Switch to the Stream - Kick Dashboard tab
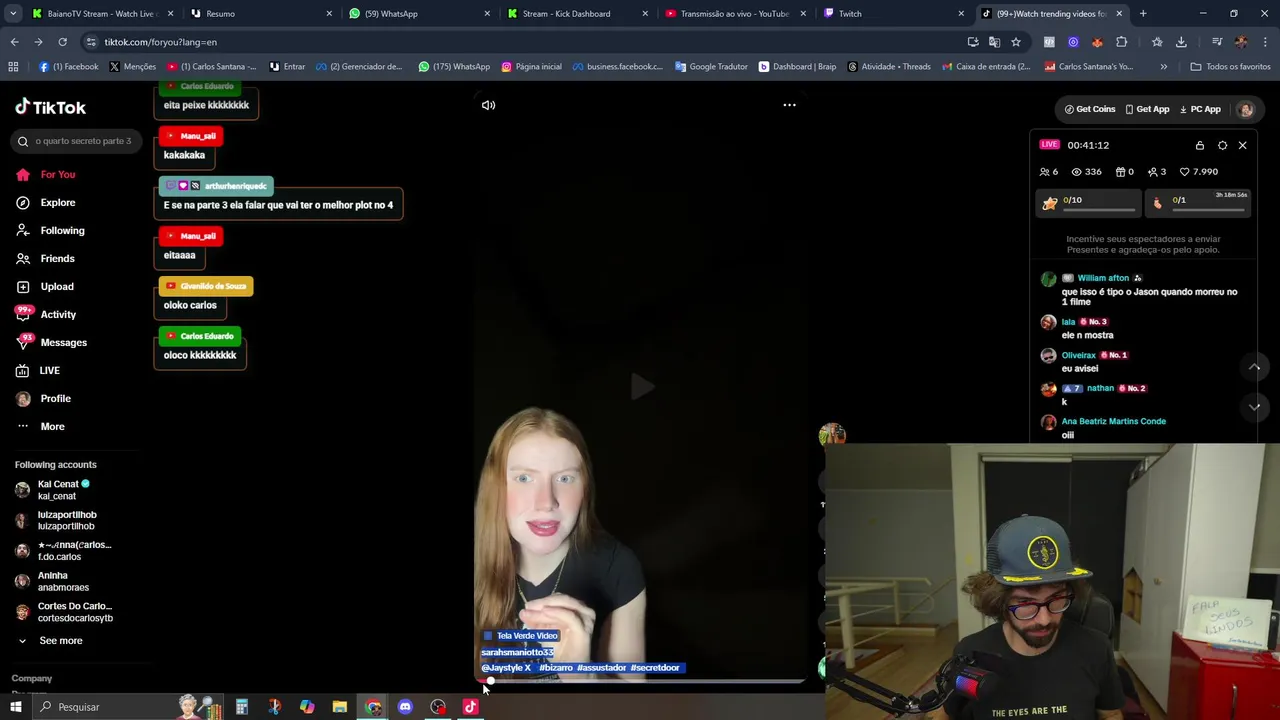1280x720 pixels. [578, 14]
